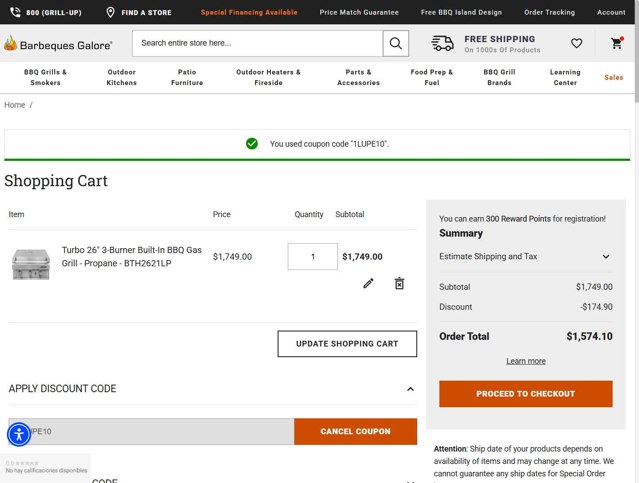The width and height of the screenshot is (639, 483).
Task: Click the reviews badge 'No hay calificaciones disponibles'
Action: [x=45, y=467]
